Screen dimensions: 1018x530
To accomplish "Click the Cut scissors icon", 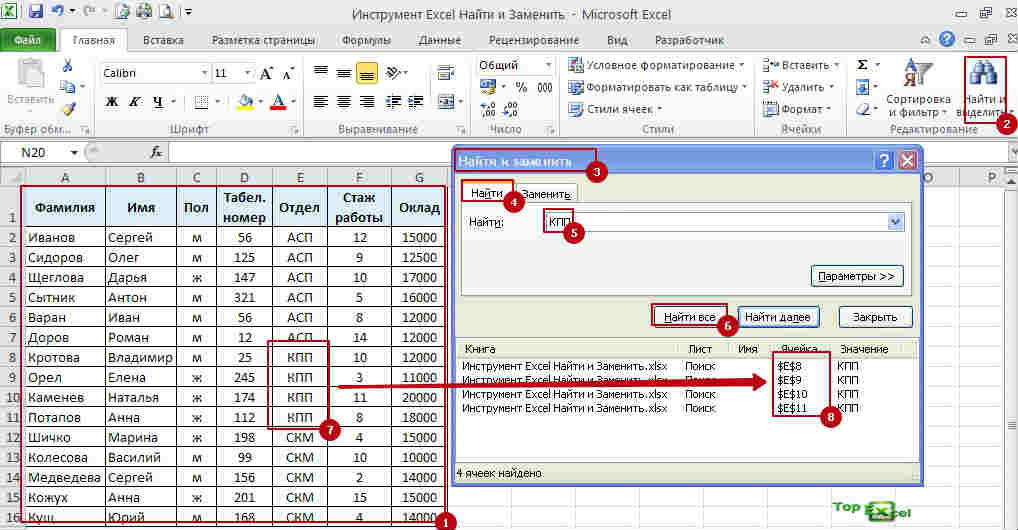I will (67, 65).
